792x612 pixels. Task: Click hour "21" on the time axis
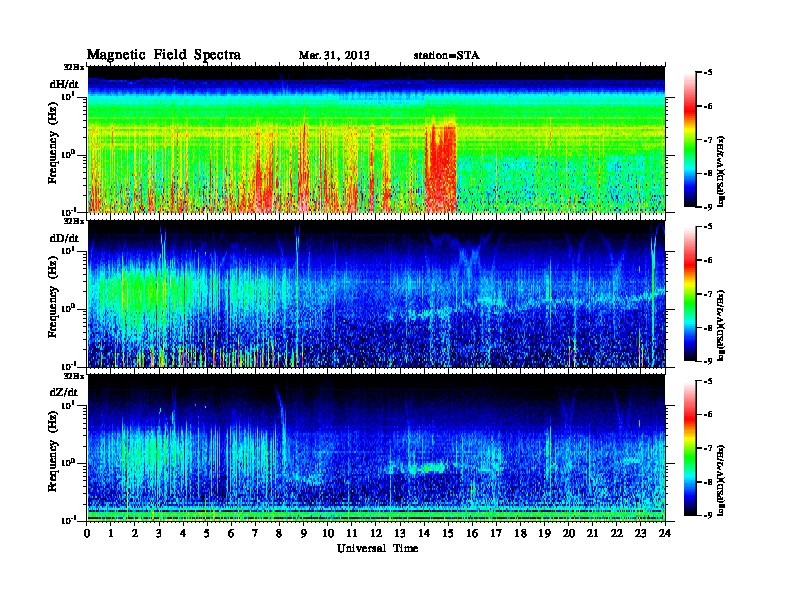click(x=592, y=533)
